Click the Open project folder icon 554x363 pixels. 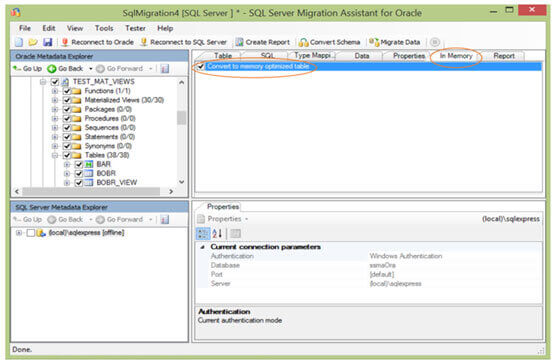click(33, 42)
